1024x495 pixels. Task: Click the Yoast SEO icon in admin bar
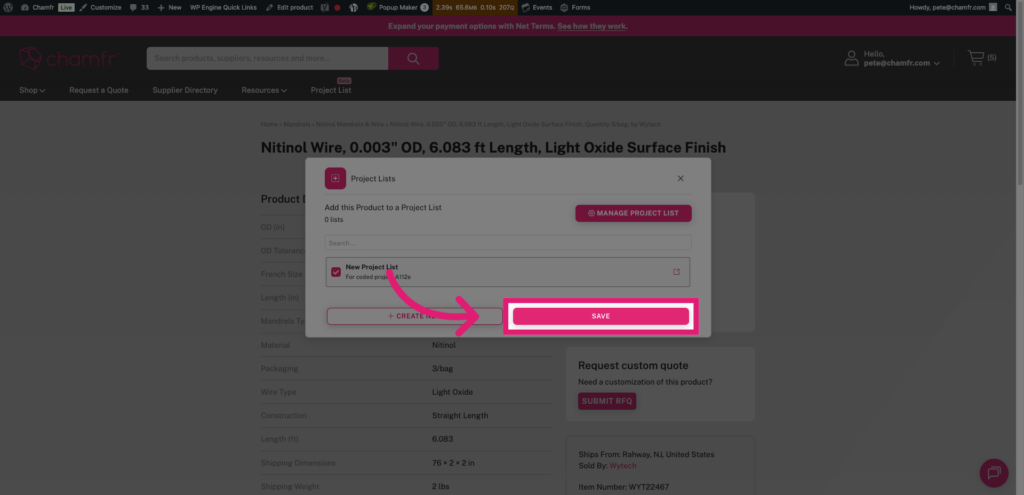pos(325,7)
